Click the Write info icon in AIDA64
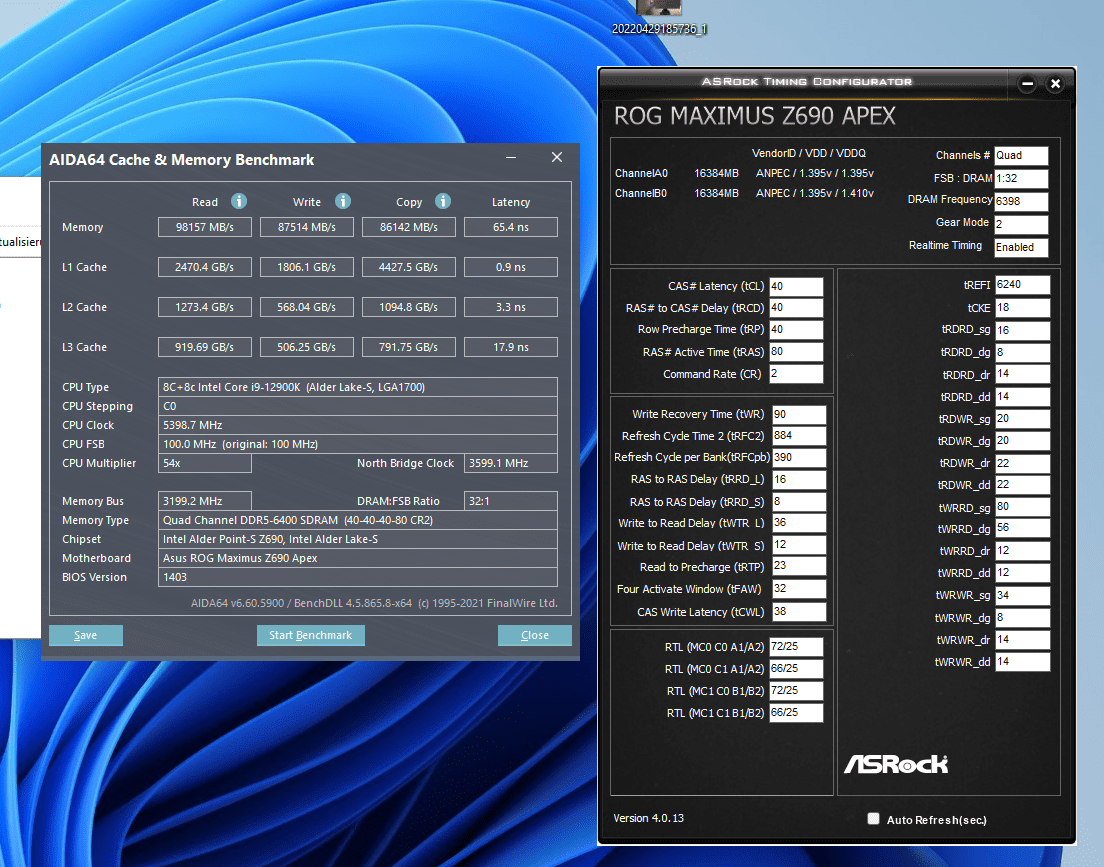 pos(343,201)
